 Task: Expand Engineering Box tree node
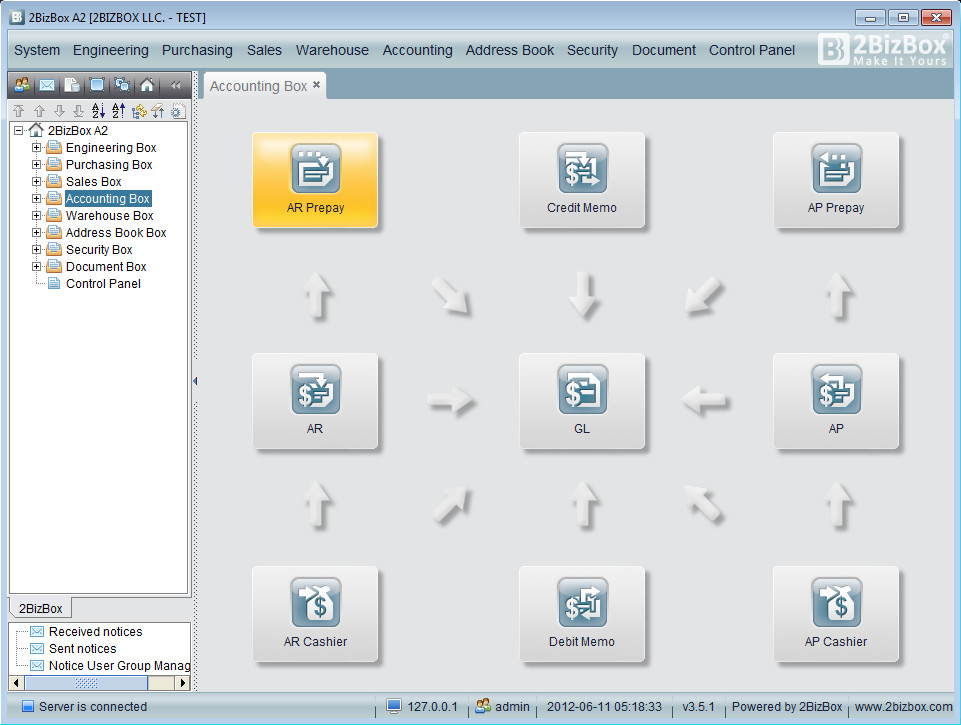pyautogui.click(x=36, y=148)
